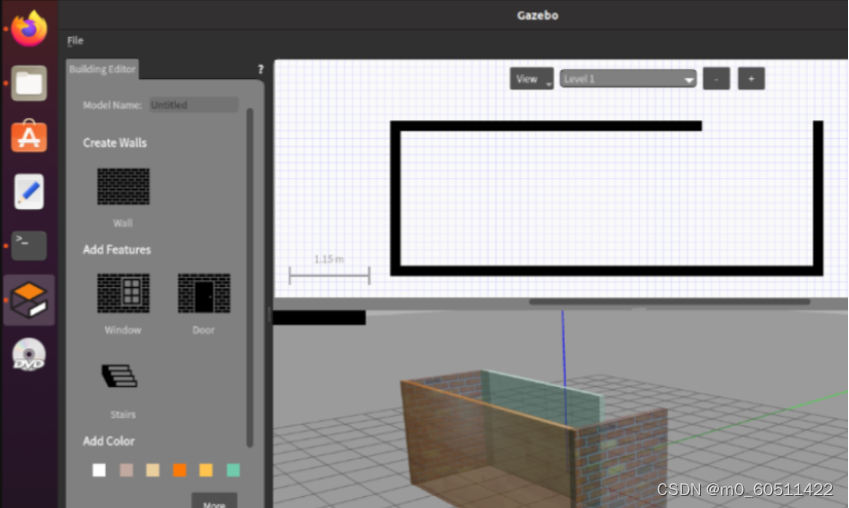Pick the teal green color swatch

pyautogui.click(x=233, y=470)
